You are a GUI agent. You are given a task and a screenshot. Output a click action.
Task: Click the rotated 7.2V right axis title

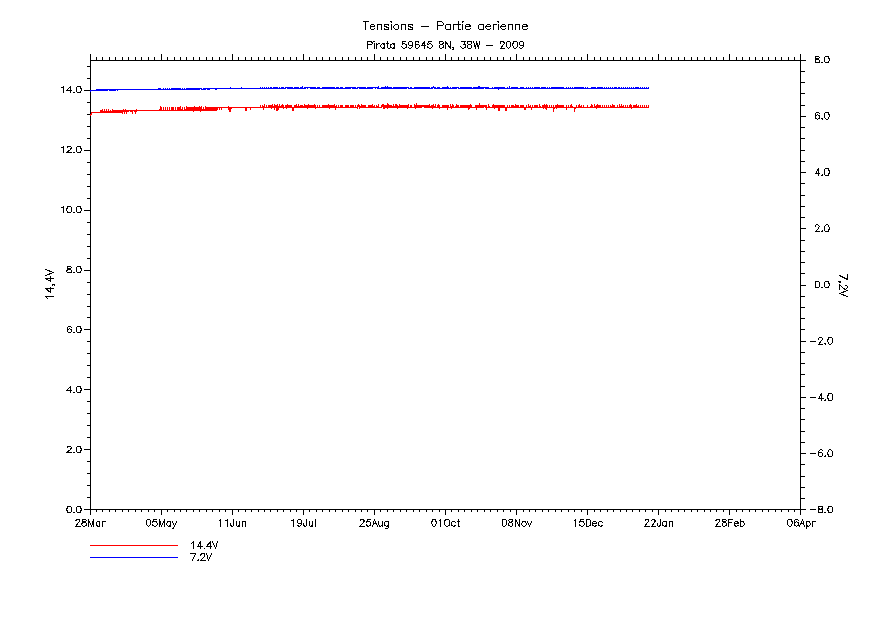(842, 285)
